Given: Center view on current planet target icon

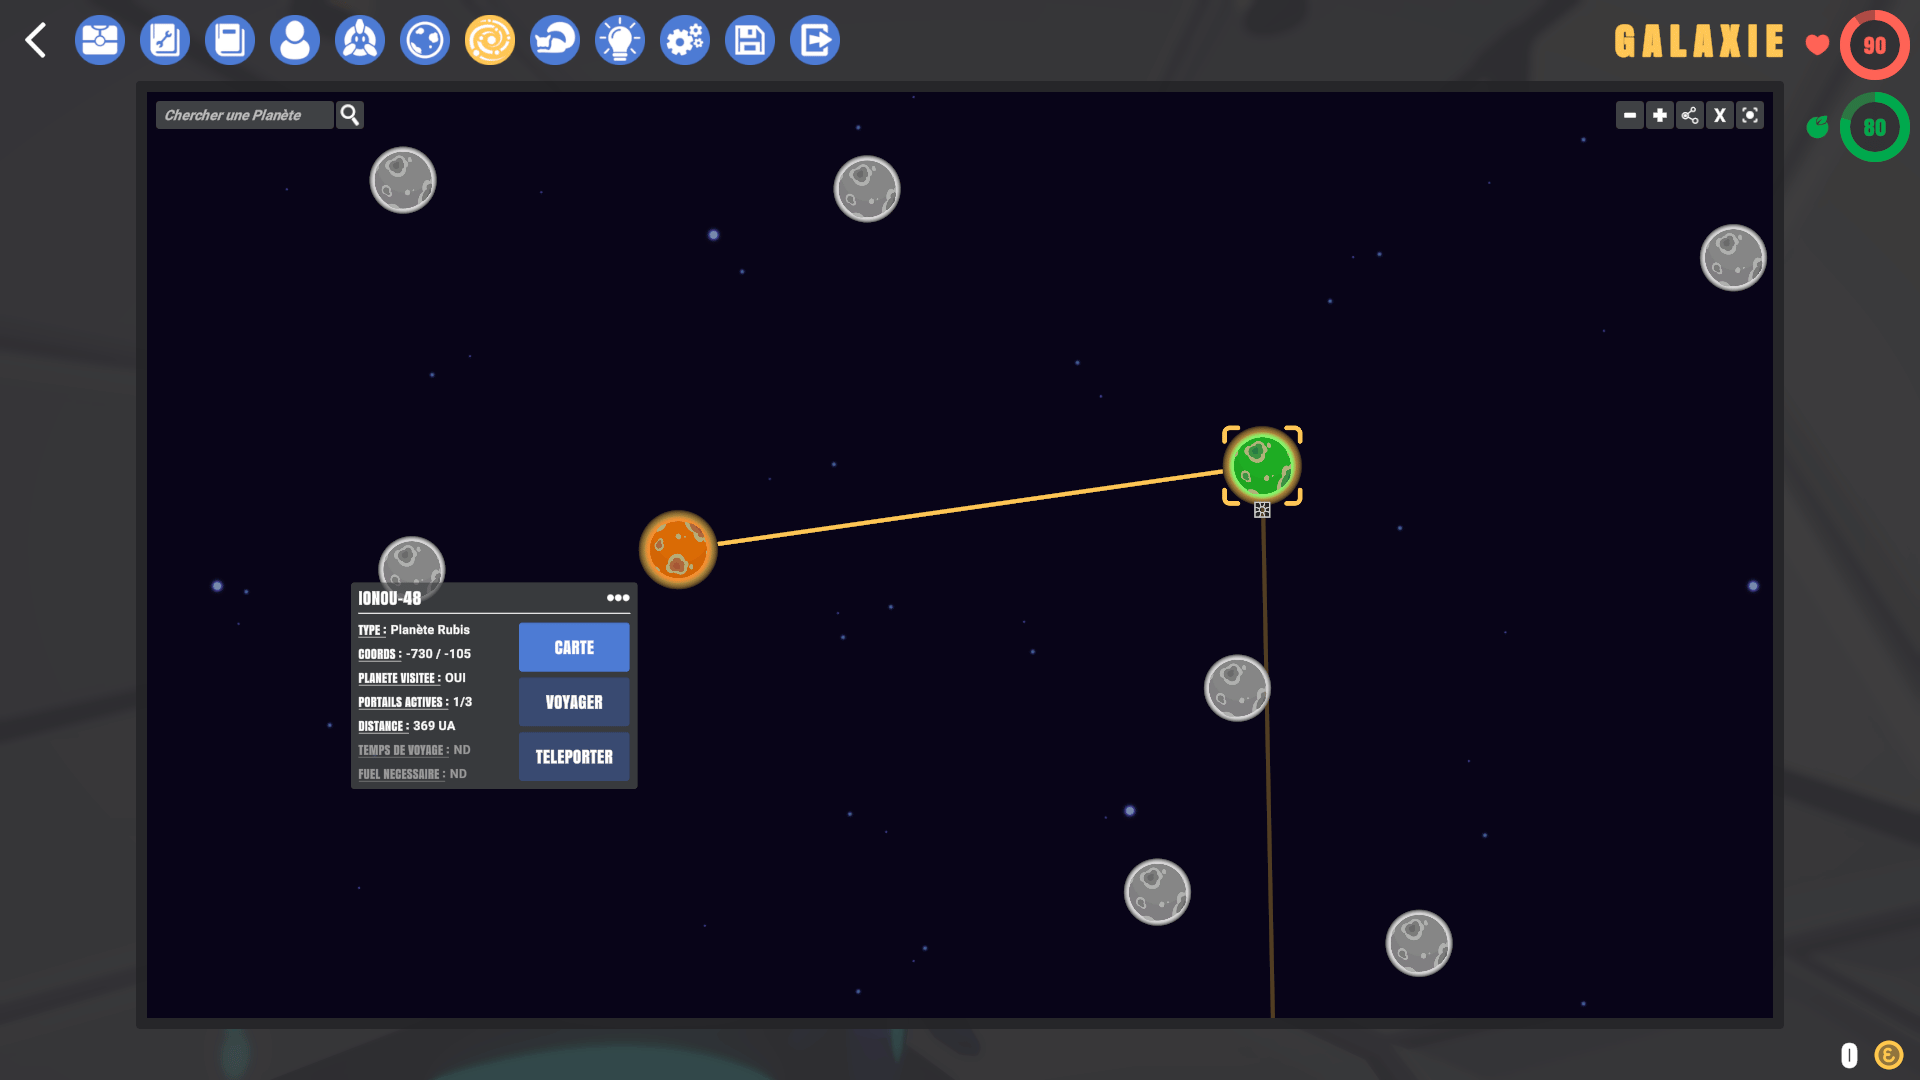Looking at the screenshot, I should 1750,116.
